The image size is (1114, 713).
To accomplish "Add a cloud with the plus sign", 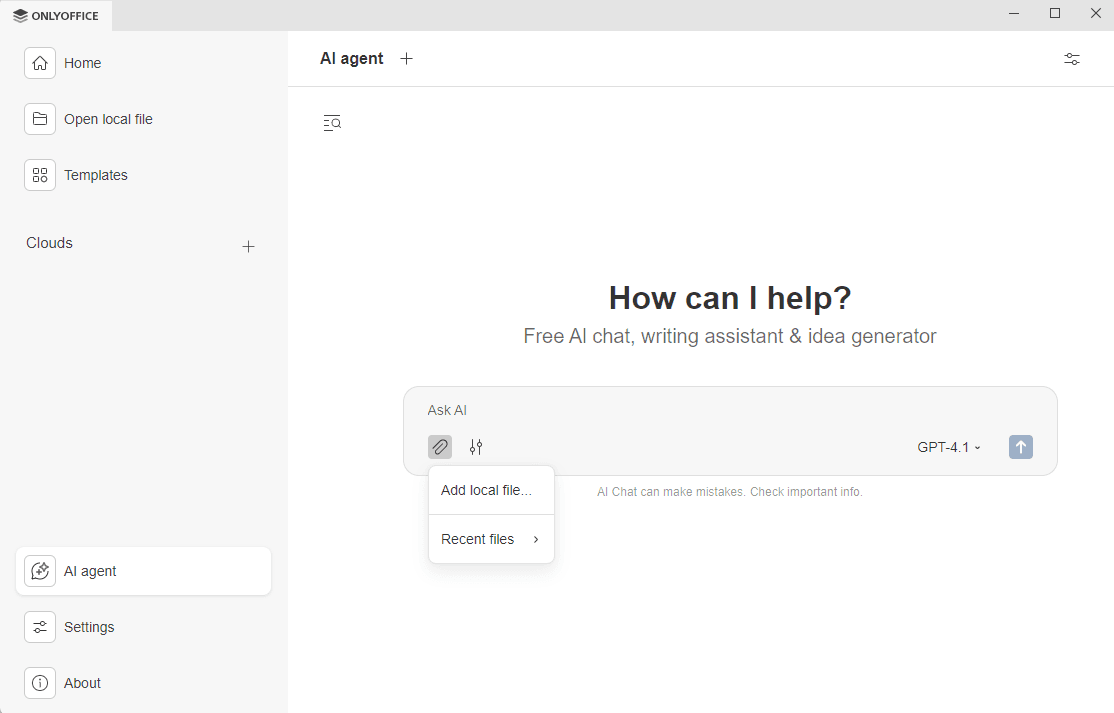I will coord(248,246).
